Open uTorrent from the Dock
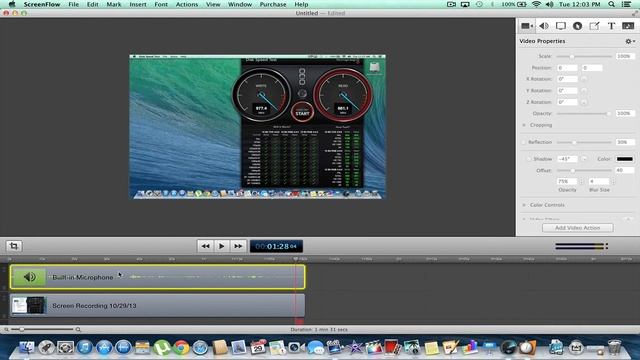 162,347
